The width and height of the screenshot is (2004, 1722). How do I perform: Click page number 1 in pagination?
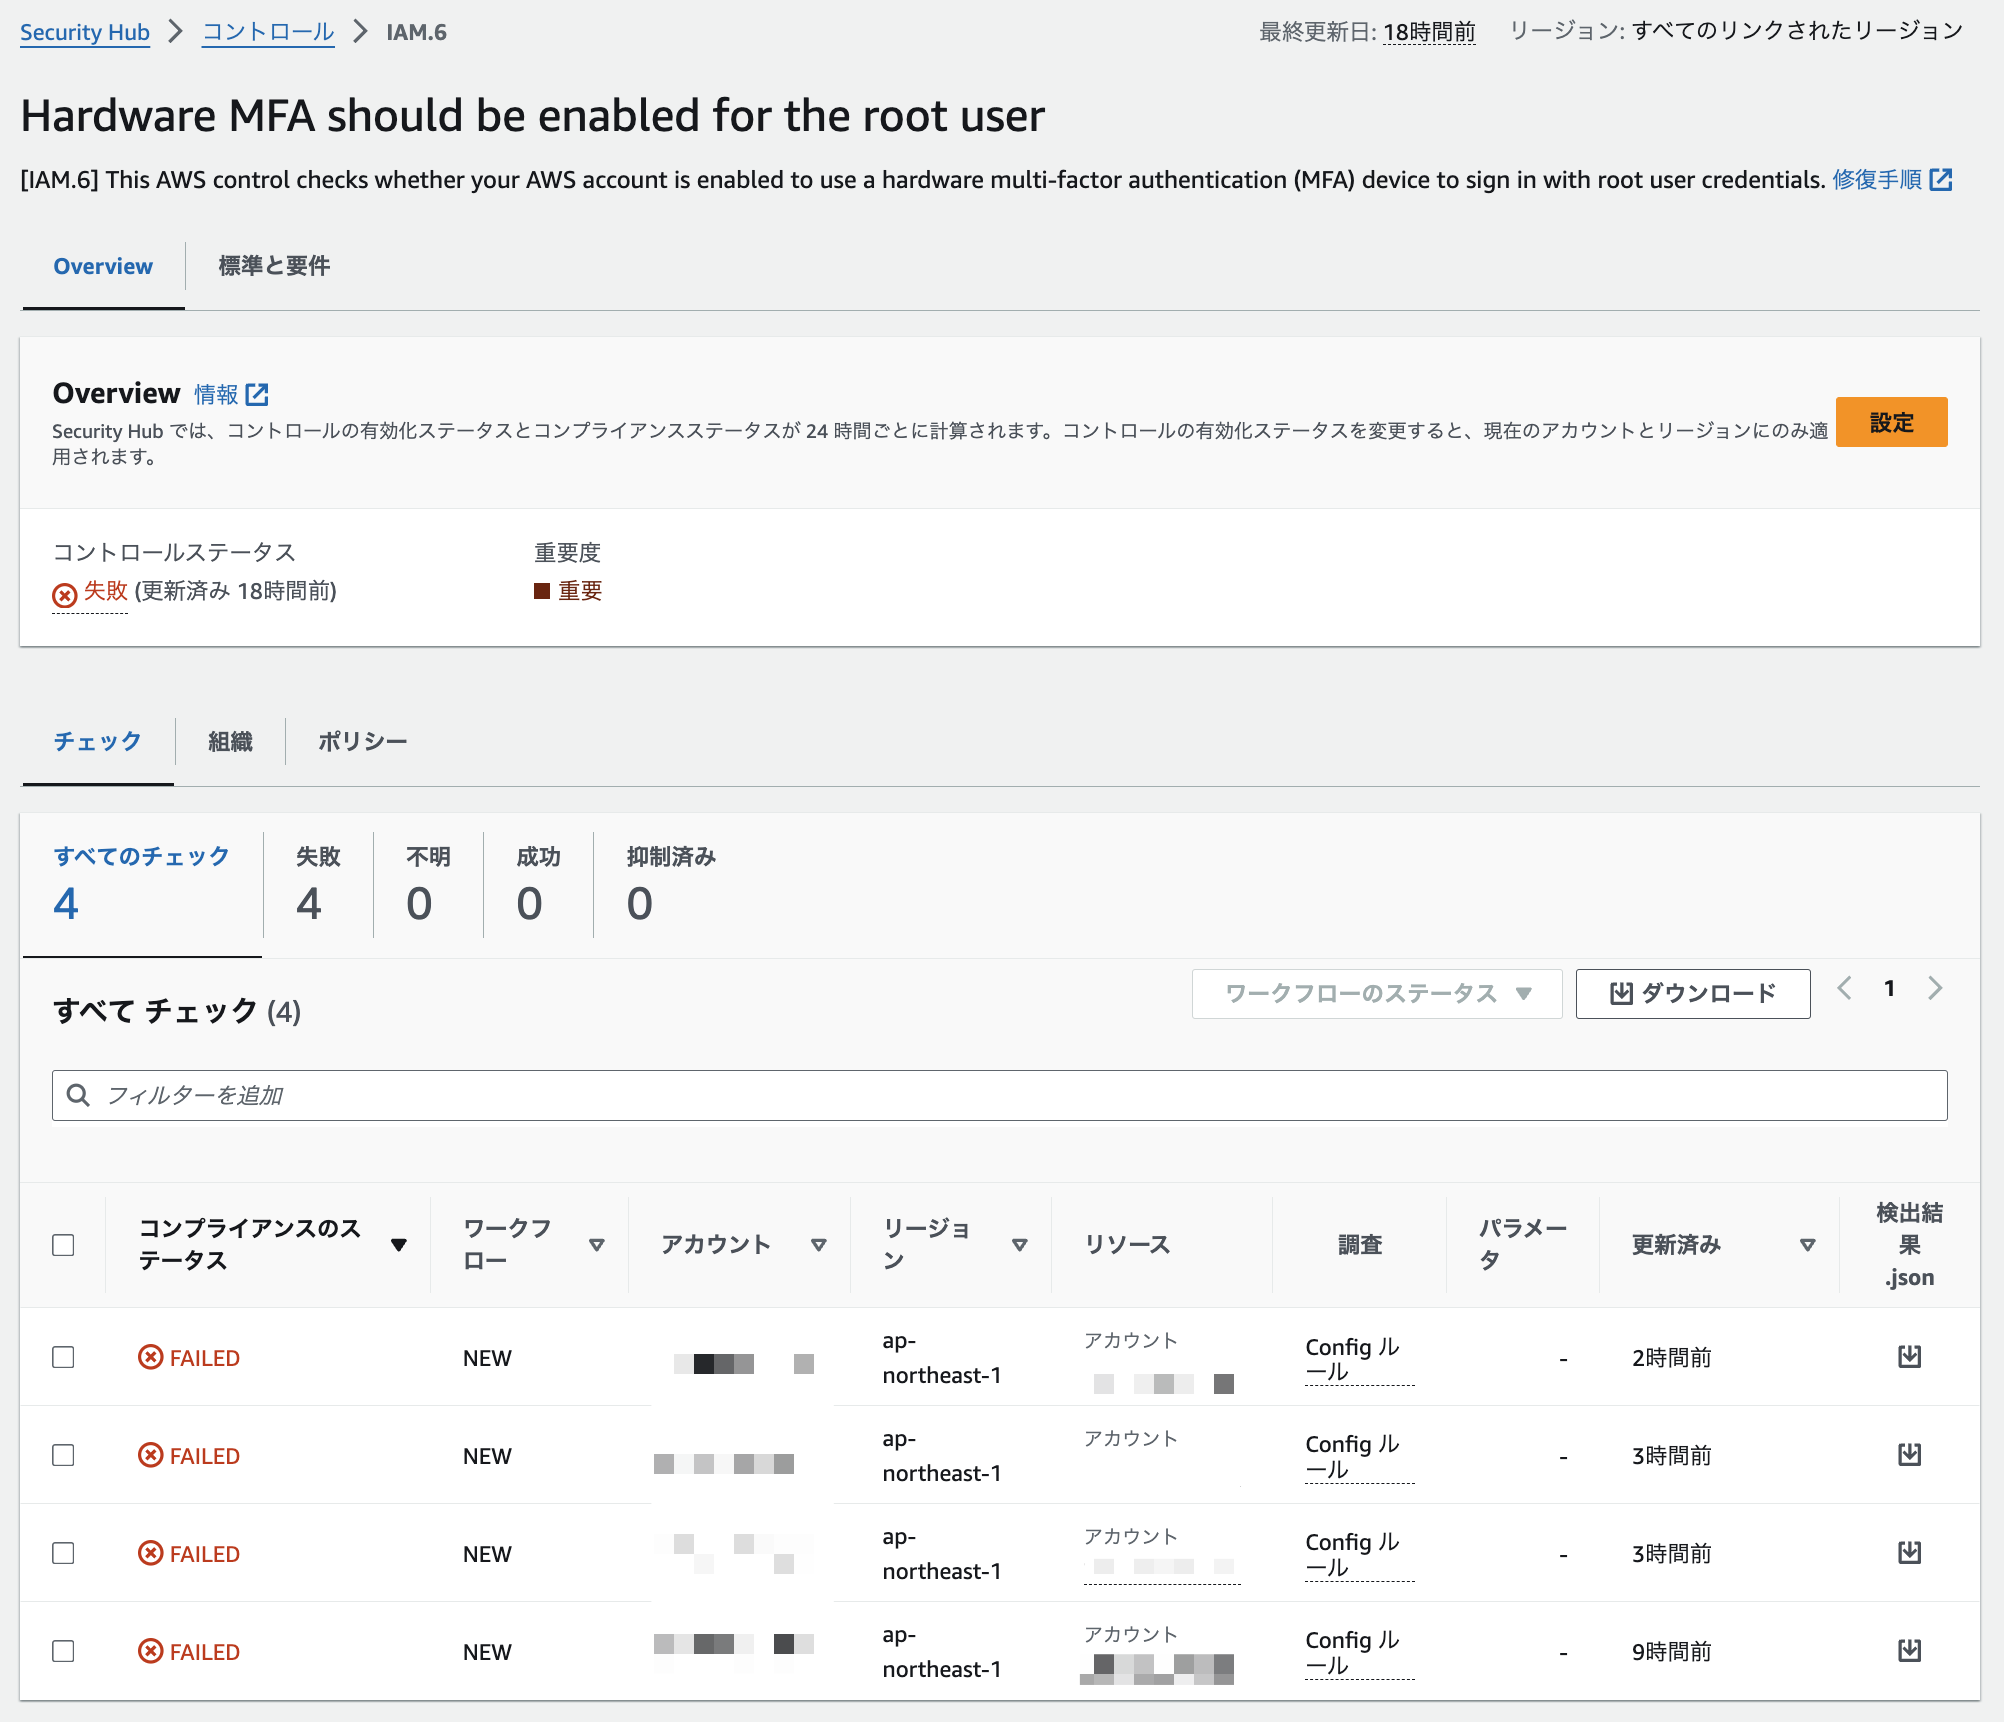pyautogui.click(x=1889, y=988)
